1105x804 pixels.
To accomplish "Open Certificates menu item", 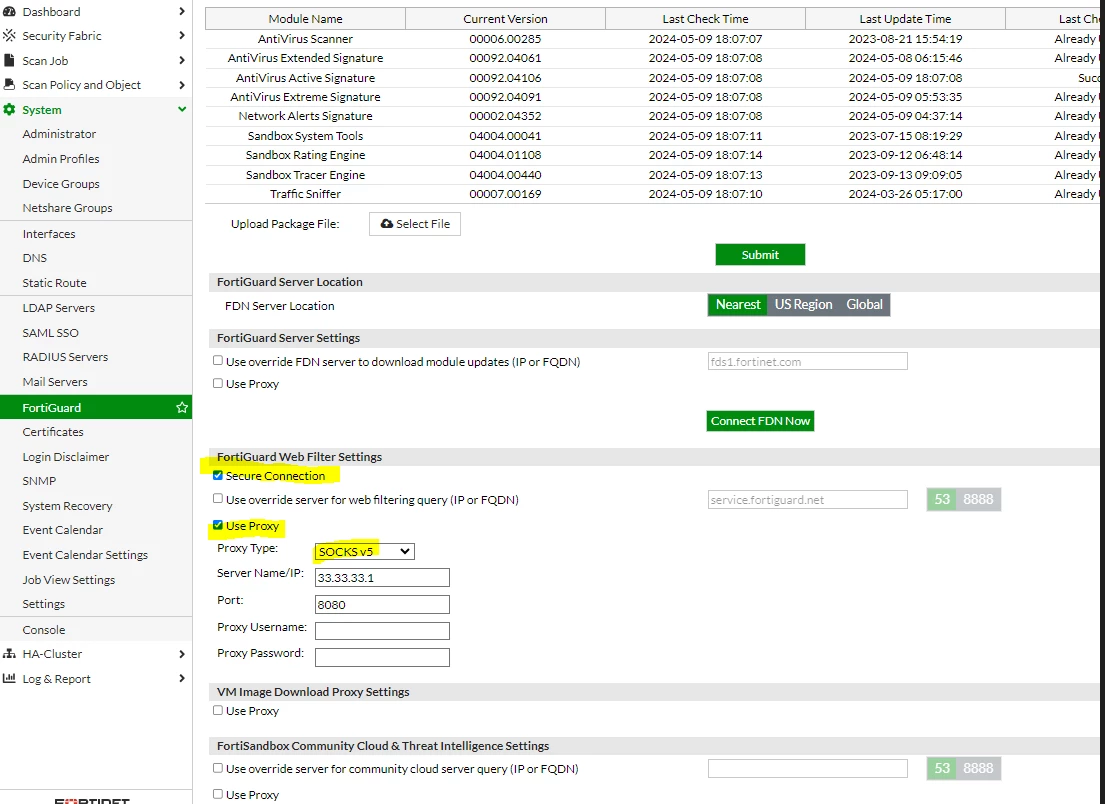I will click(53, 432).
